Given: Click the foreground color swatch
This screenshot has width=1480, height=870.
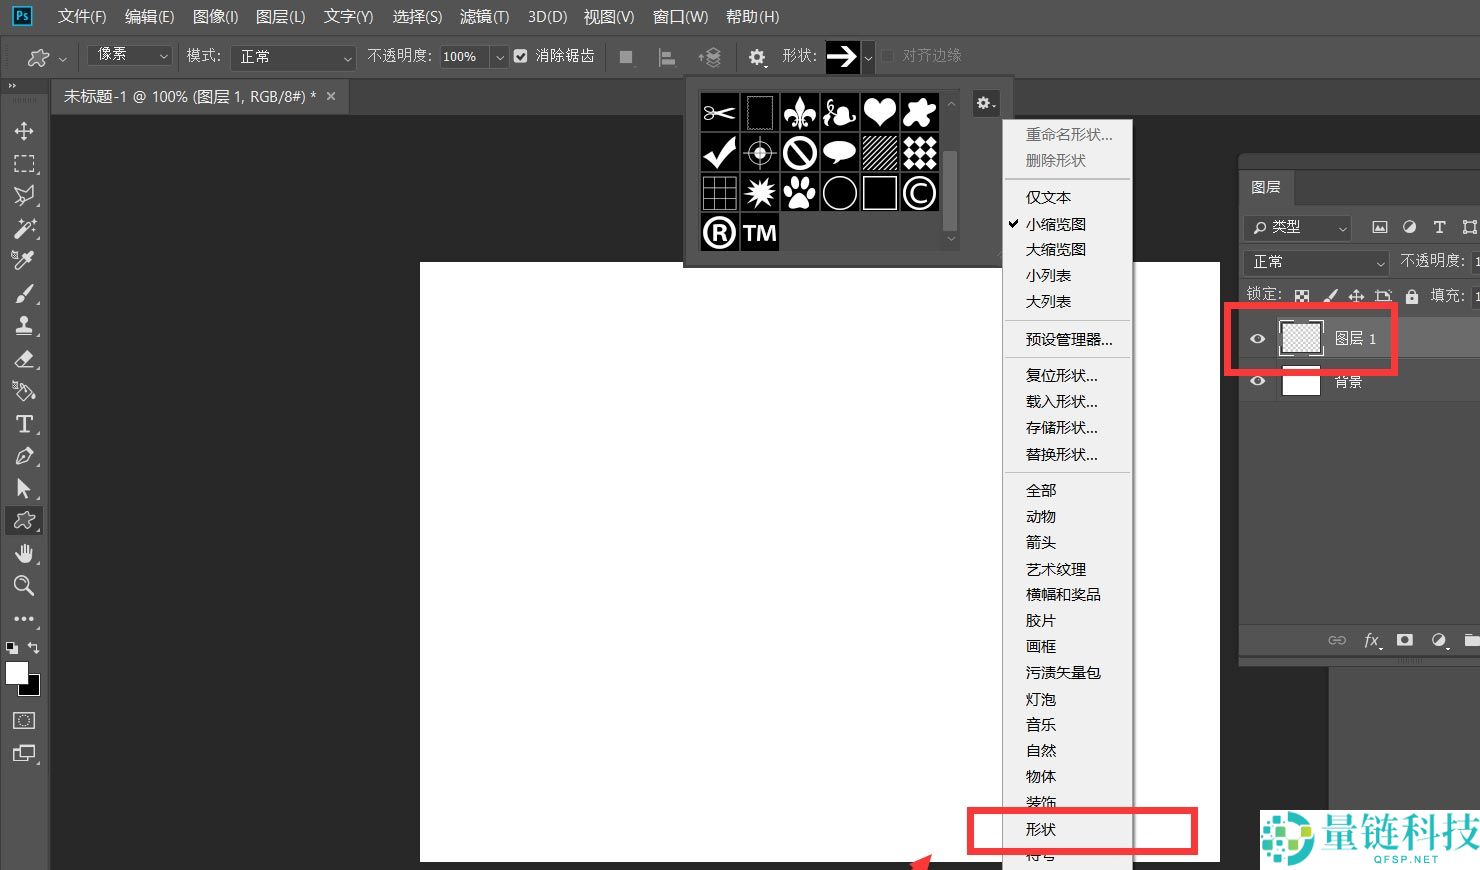Looking at the screenshot, I should coord(16,673).
